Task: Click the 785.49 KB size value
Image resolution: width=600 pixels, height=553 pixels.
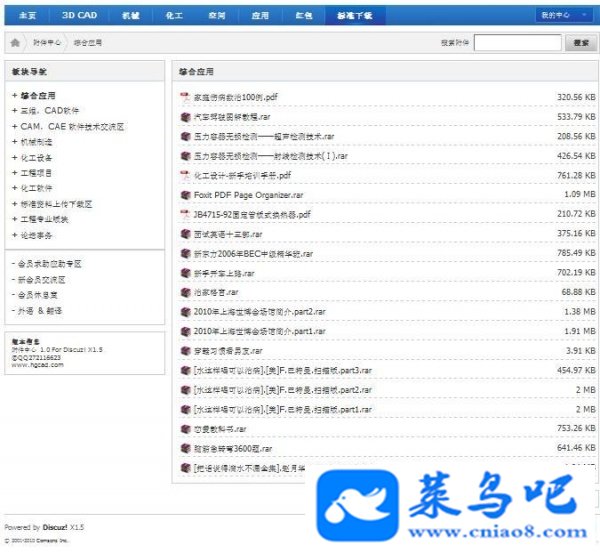Action: point(576,253)
